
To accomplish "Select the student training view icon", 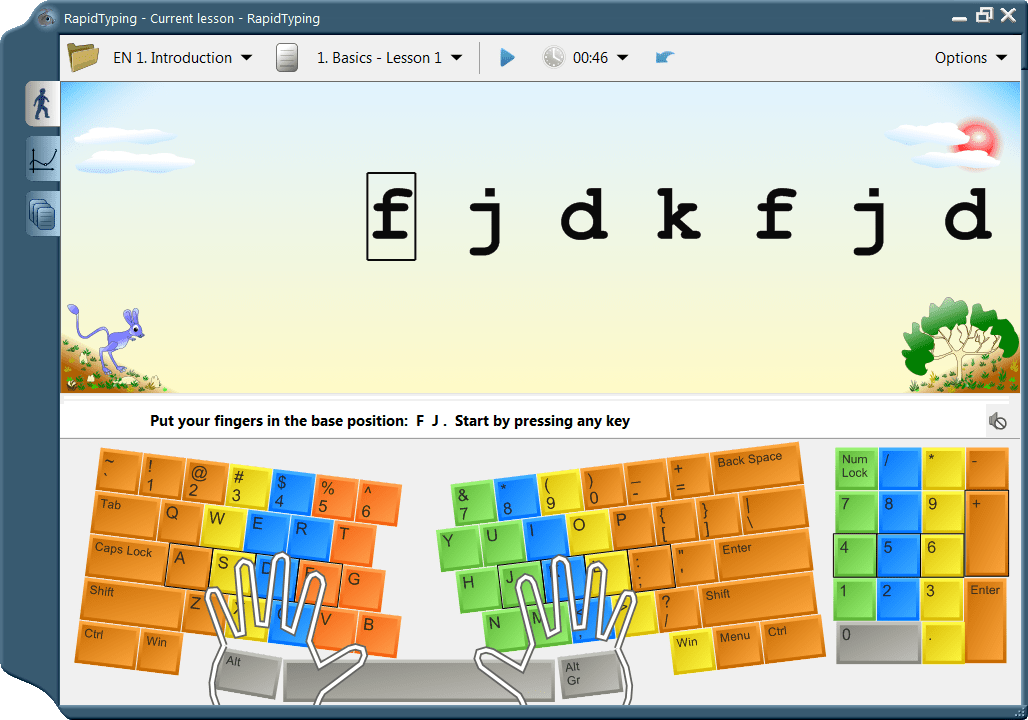I will click(41, 103).
